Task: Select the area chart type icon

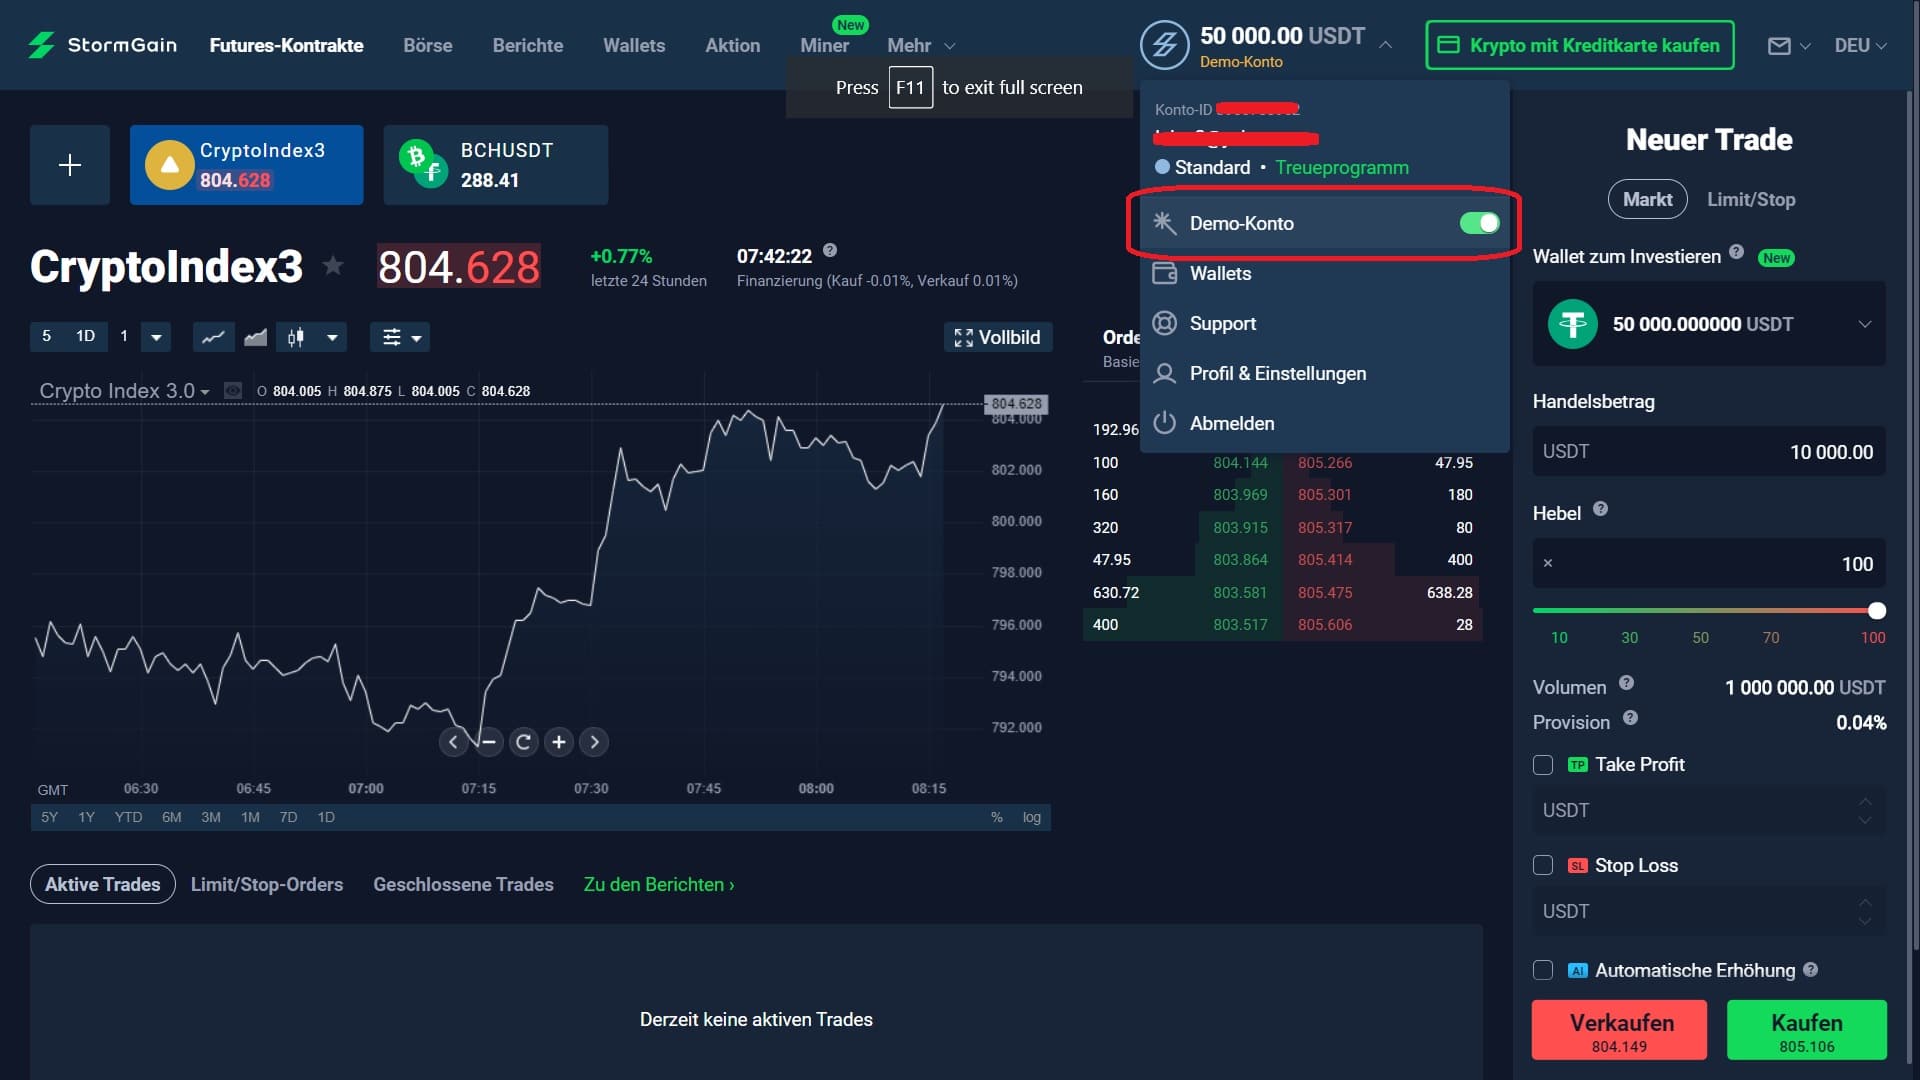Action: tap(255, 338)
